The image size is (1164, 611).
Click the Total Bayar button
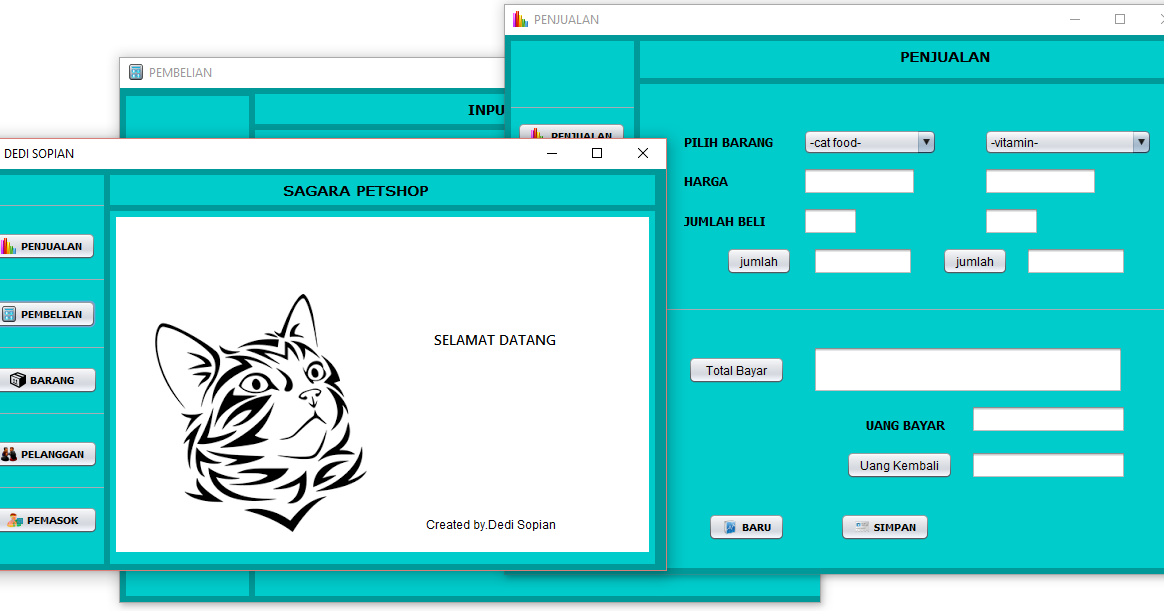[x=736, y=370]
